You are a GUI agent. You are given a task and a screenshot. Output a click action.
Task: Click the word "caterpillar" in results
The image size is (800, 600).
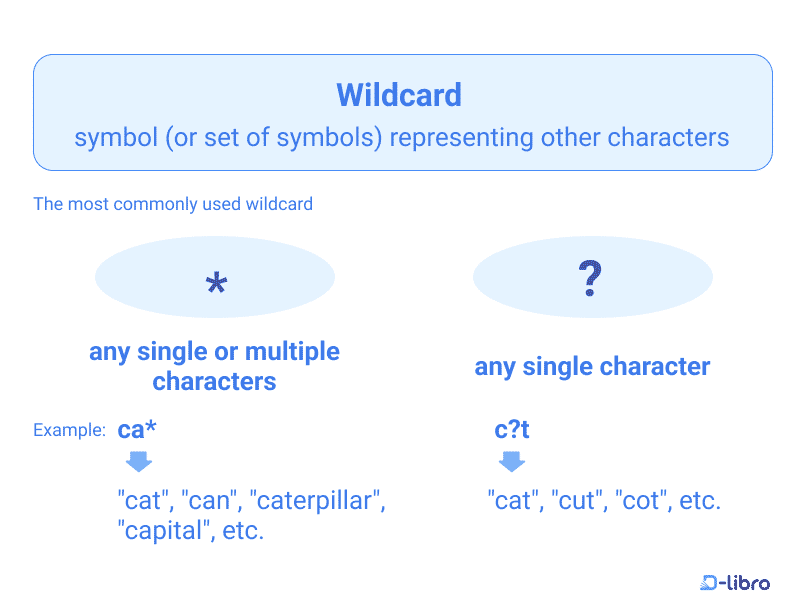(x=314, y=501)
